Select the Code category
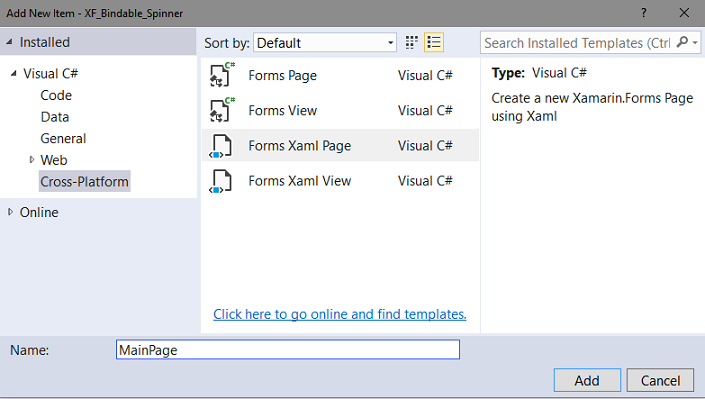This screenshot has width=705, height=399. (56, 95)
